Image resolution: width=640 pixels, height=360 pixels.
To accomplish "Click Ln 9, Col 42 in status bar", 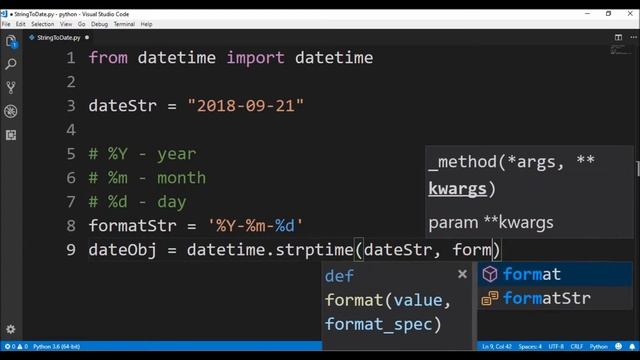I will click(497, 347).
